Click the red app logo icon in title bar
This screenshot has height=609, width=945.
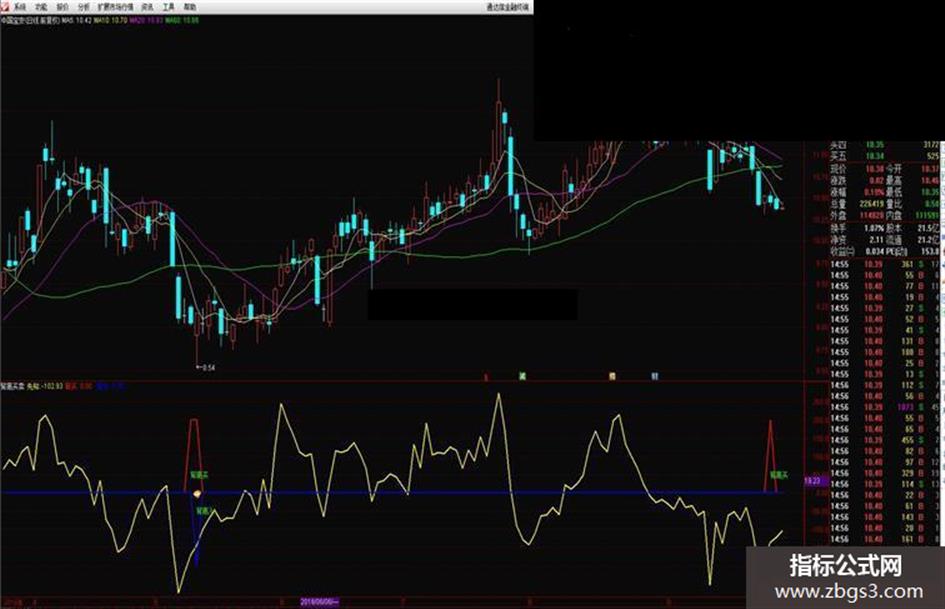(5, 7)
